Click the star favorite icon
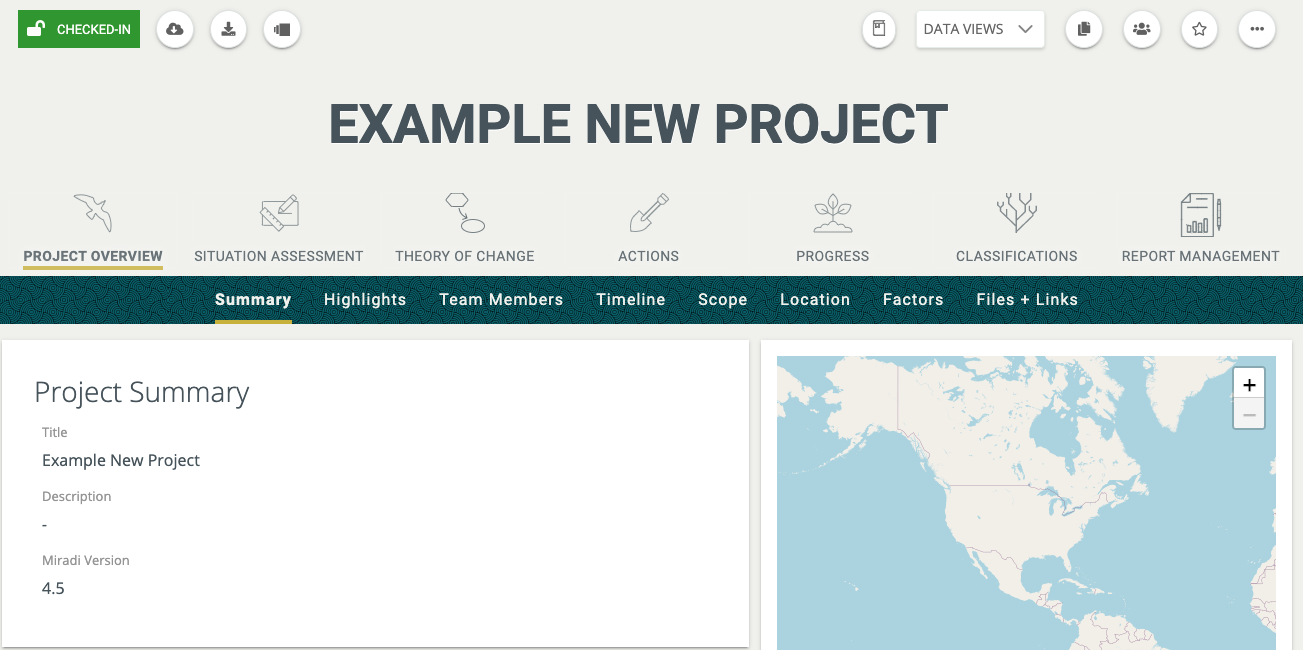Viewport: 1303px width, 650px height. coord(1199,30)
